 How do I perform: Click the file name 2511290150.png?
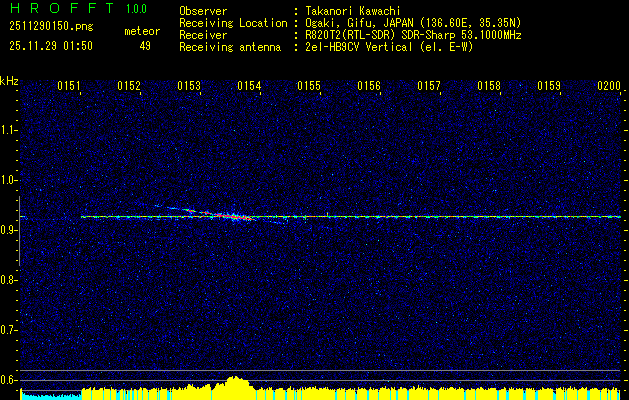tap(51, 27)
